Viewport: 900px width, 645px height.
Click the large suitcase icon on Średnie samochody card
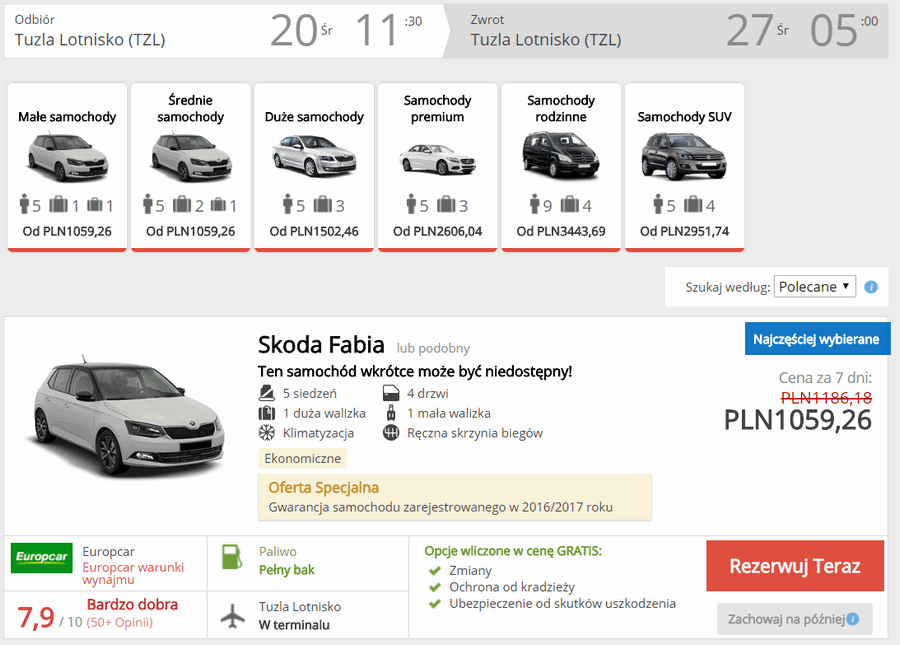[x=182, y=204]
